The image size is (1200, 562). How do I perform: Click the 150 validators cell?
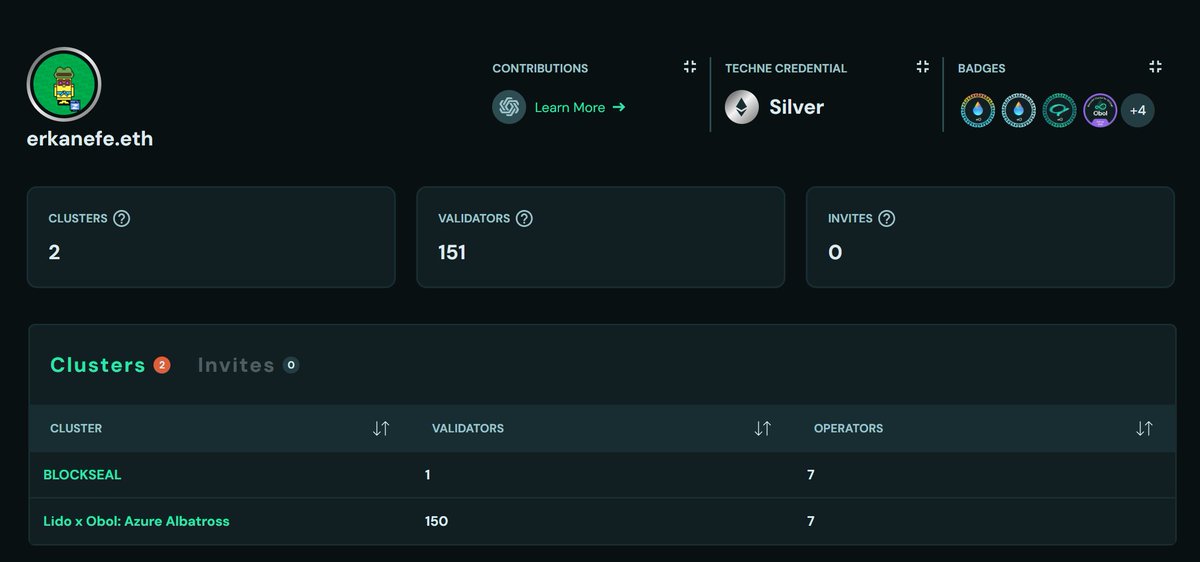click(436, 521)
